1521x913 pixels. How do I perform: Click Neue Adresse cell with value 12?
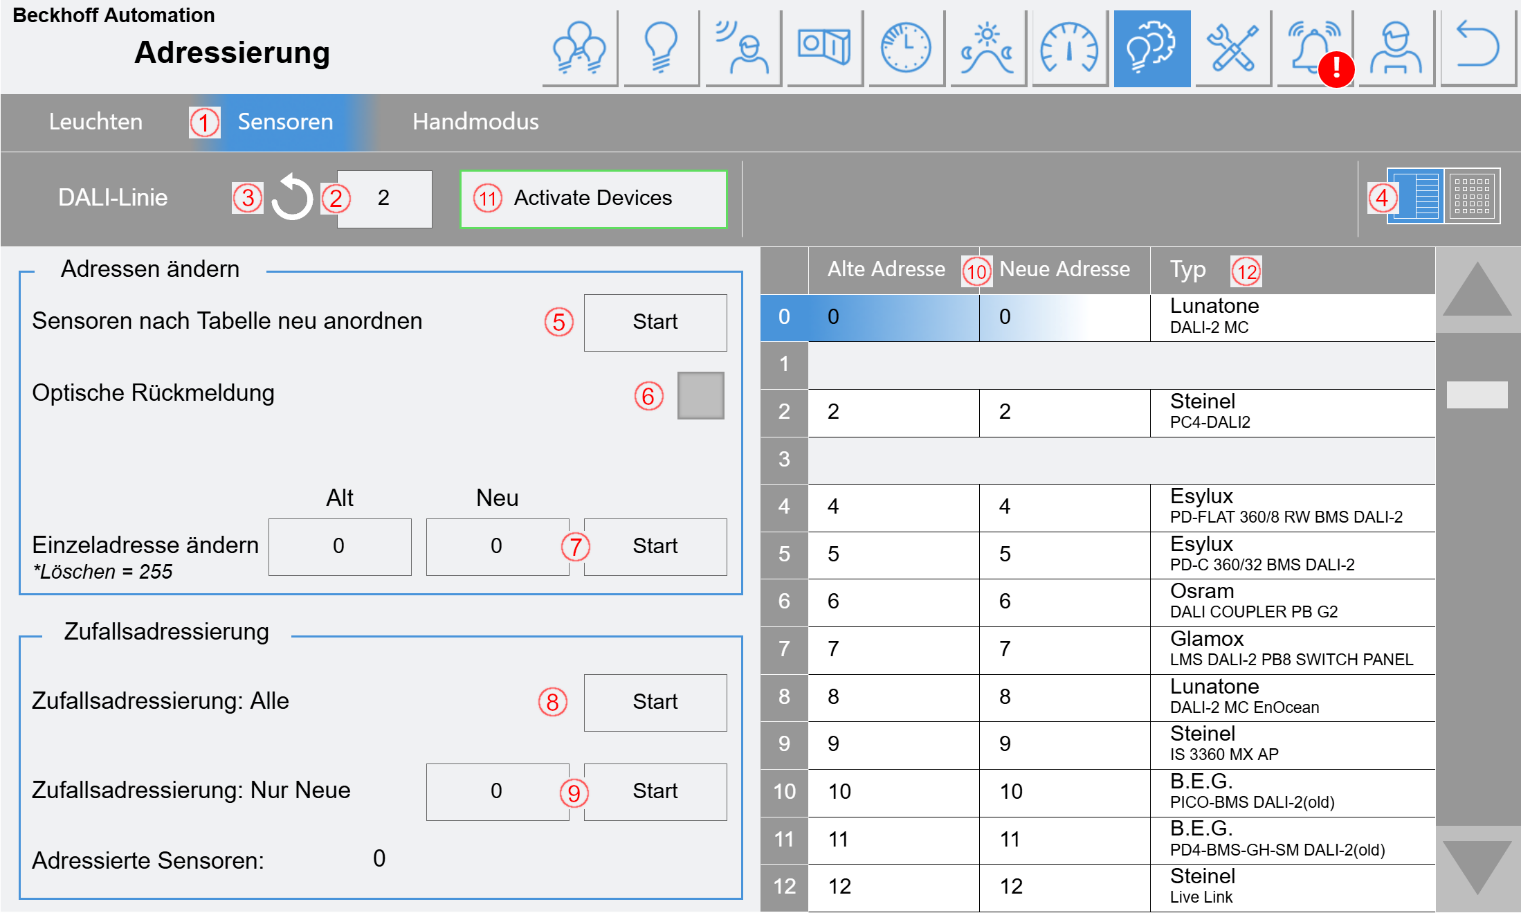[1065, 888]
